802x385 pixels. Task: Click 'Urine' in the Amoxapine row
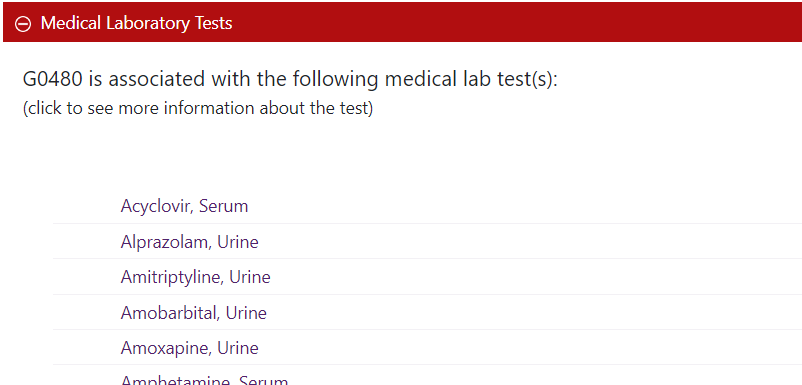(238, 348)
